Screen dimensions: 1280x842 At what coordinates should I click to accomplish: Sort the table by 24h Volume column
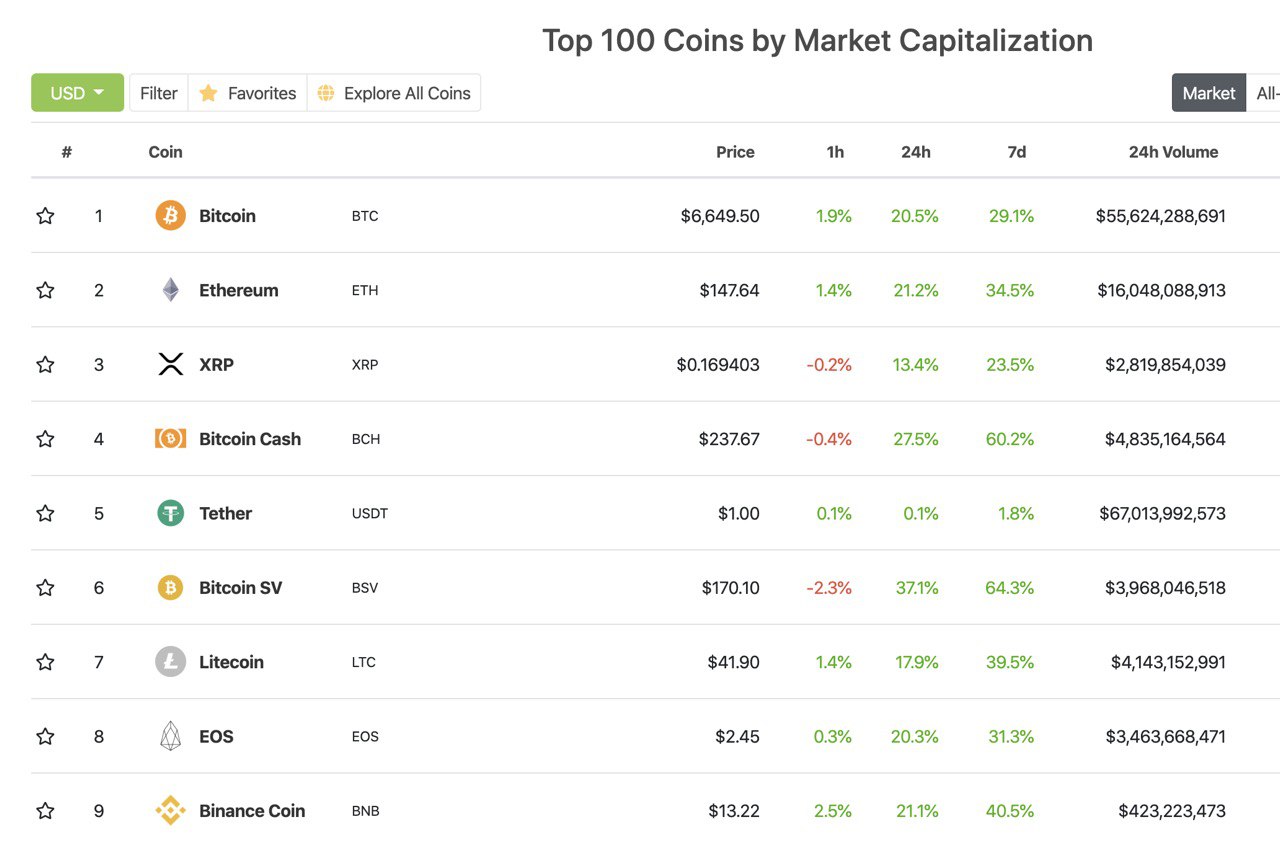pyautogui.click(x=1173, y=152)
